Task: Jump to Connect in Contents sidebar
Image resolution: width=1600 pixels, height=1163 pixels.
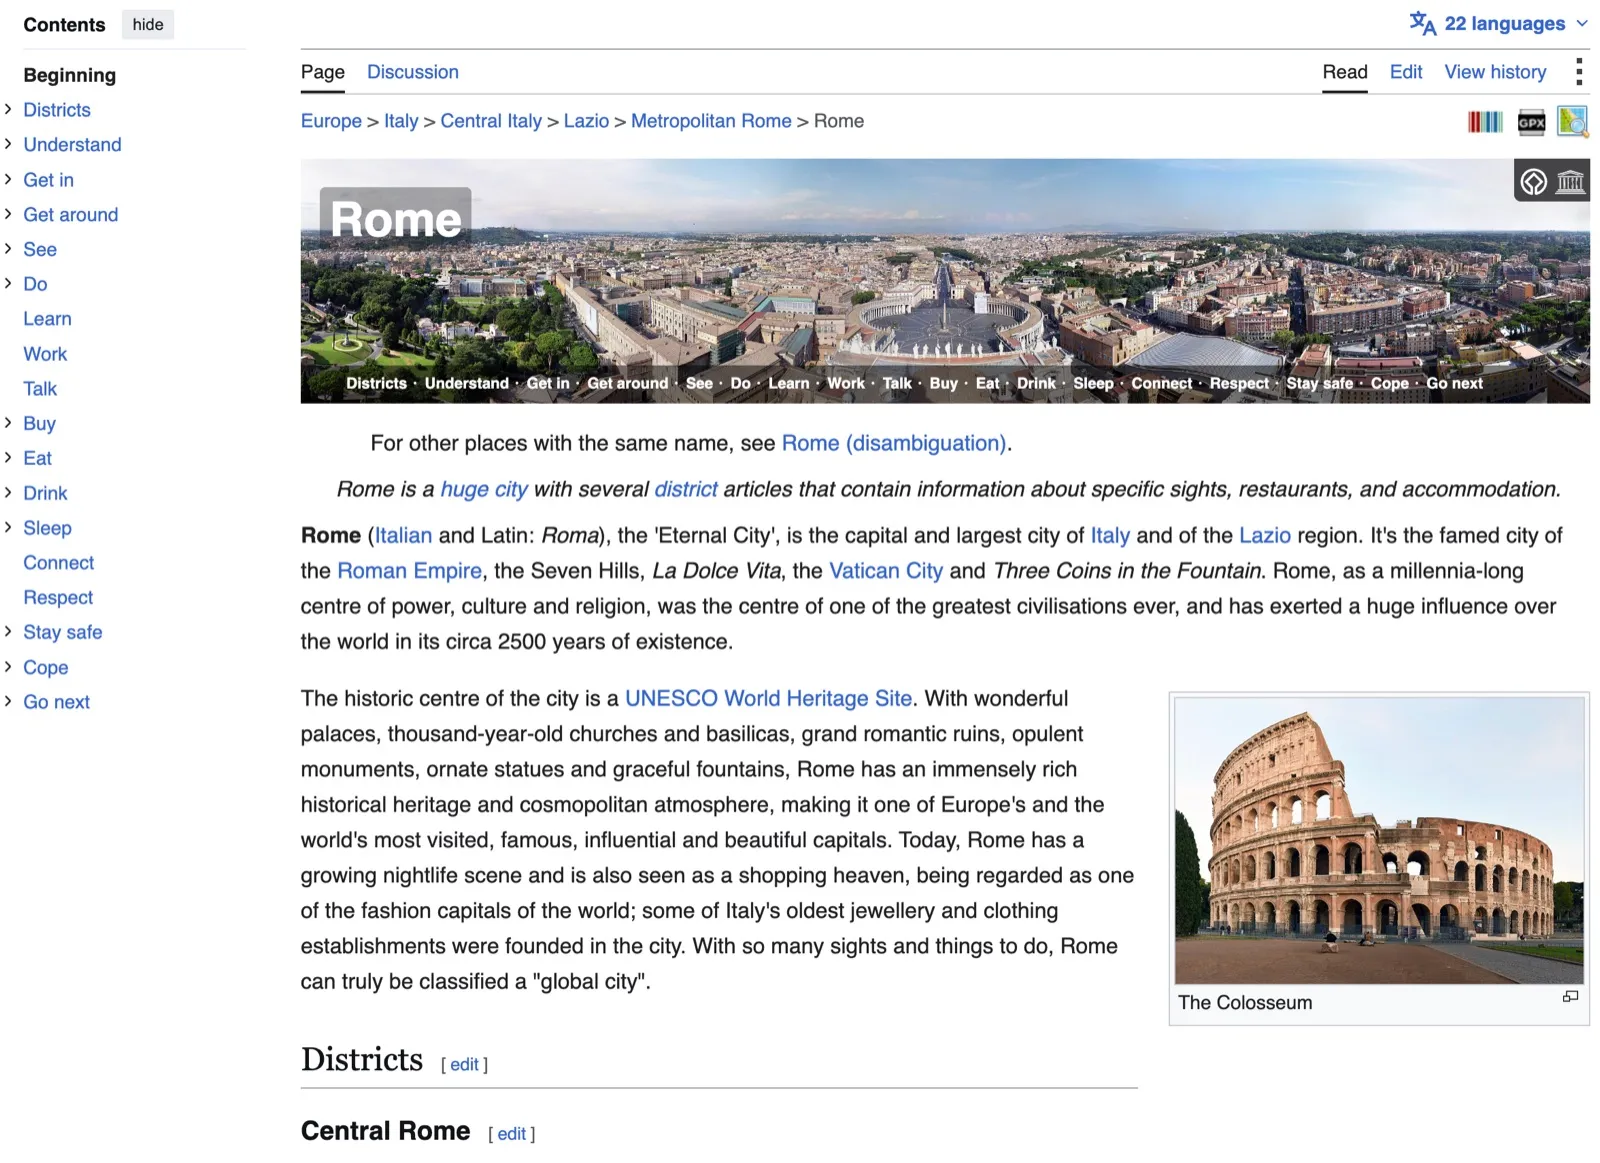Action: 58,563
